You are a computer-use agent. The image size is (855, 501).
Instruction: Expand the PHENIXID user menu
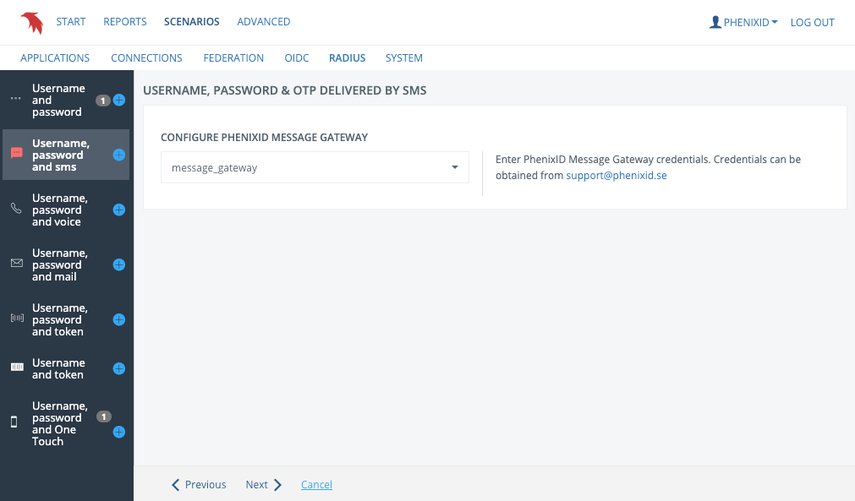tap(744, 22)
